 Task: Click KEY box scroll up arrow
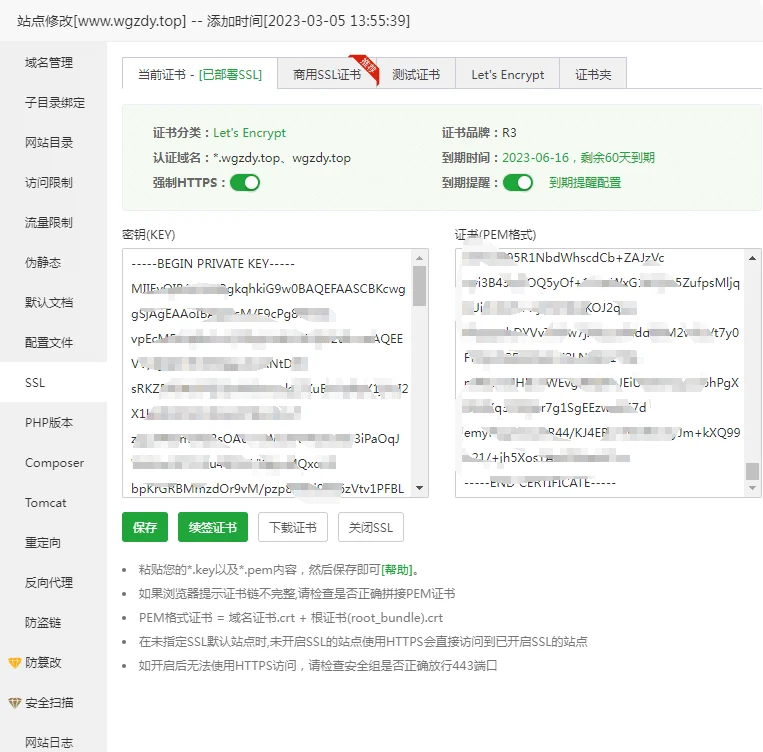(x=419, y=258)
